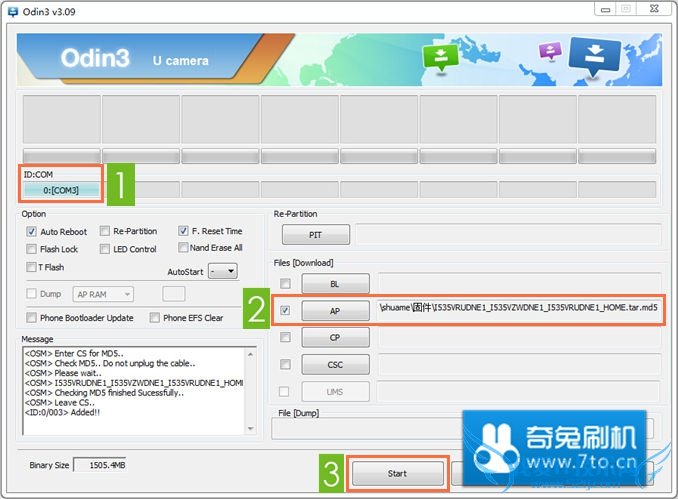Viewport: 678px width, 499px height.
Task: Toggle the BL file checkbox
Action: pos(285,283)
